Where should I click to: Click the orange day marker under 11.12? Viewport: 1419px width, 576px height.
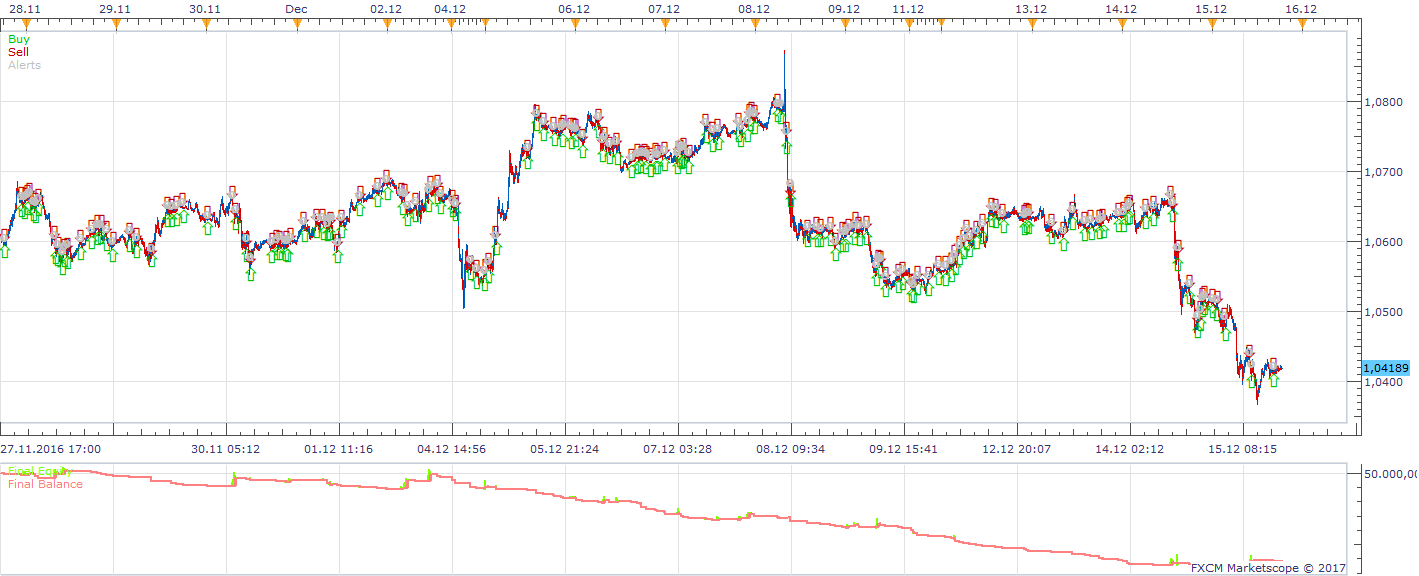click(x=909, y=24)
